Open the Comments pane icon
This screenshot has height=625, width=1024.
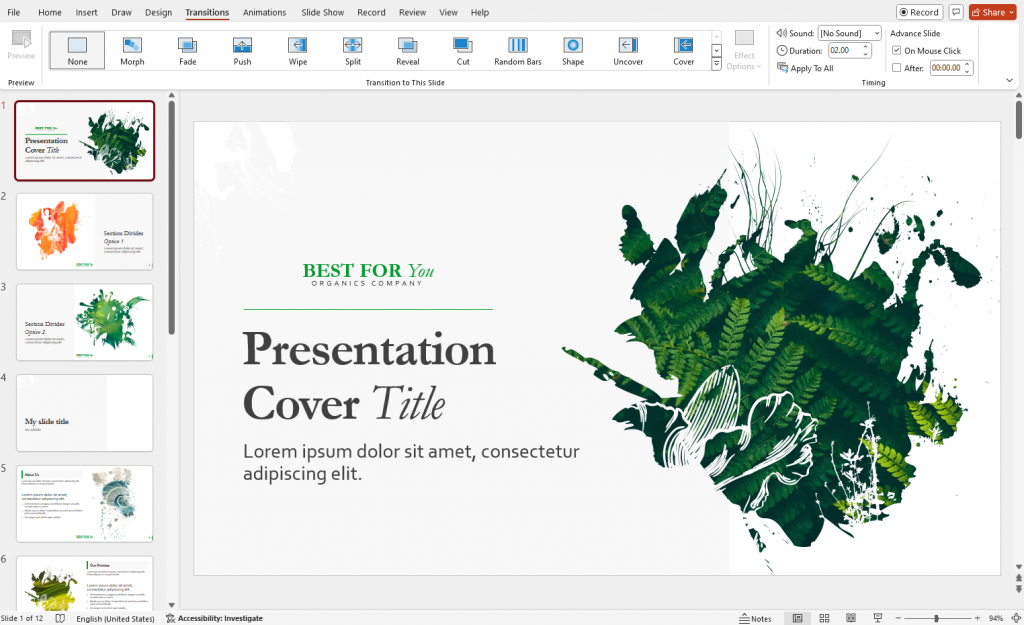click(956, 12)
